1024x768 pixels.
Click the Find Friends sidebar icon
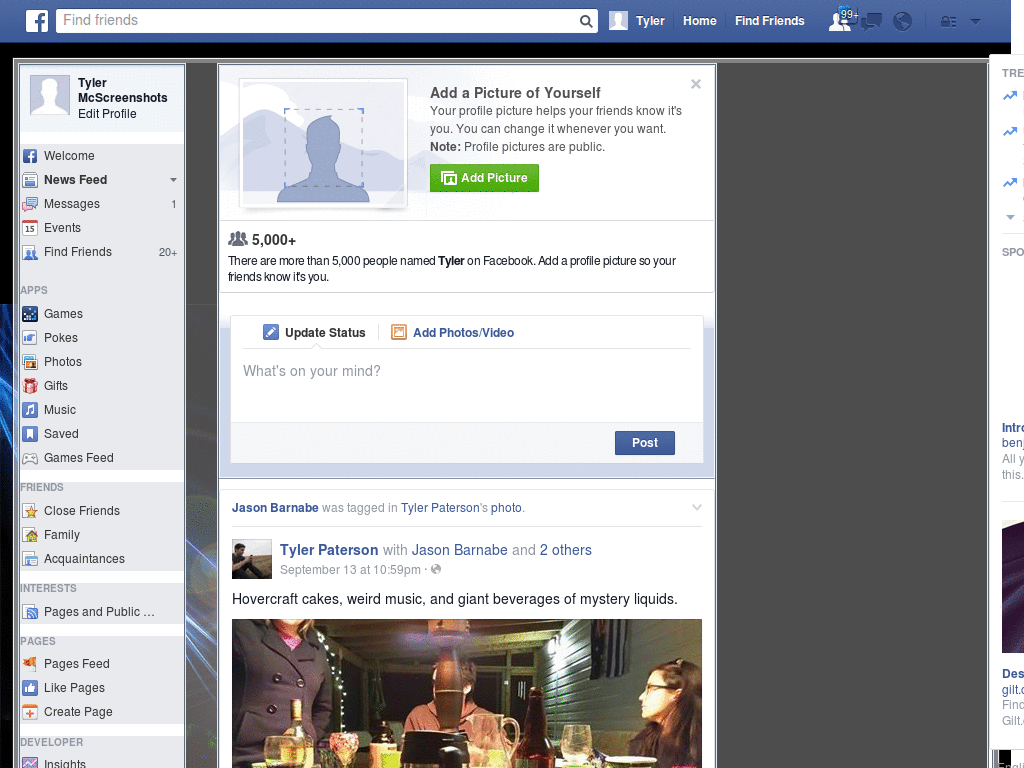point(30,252)
